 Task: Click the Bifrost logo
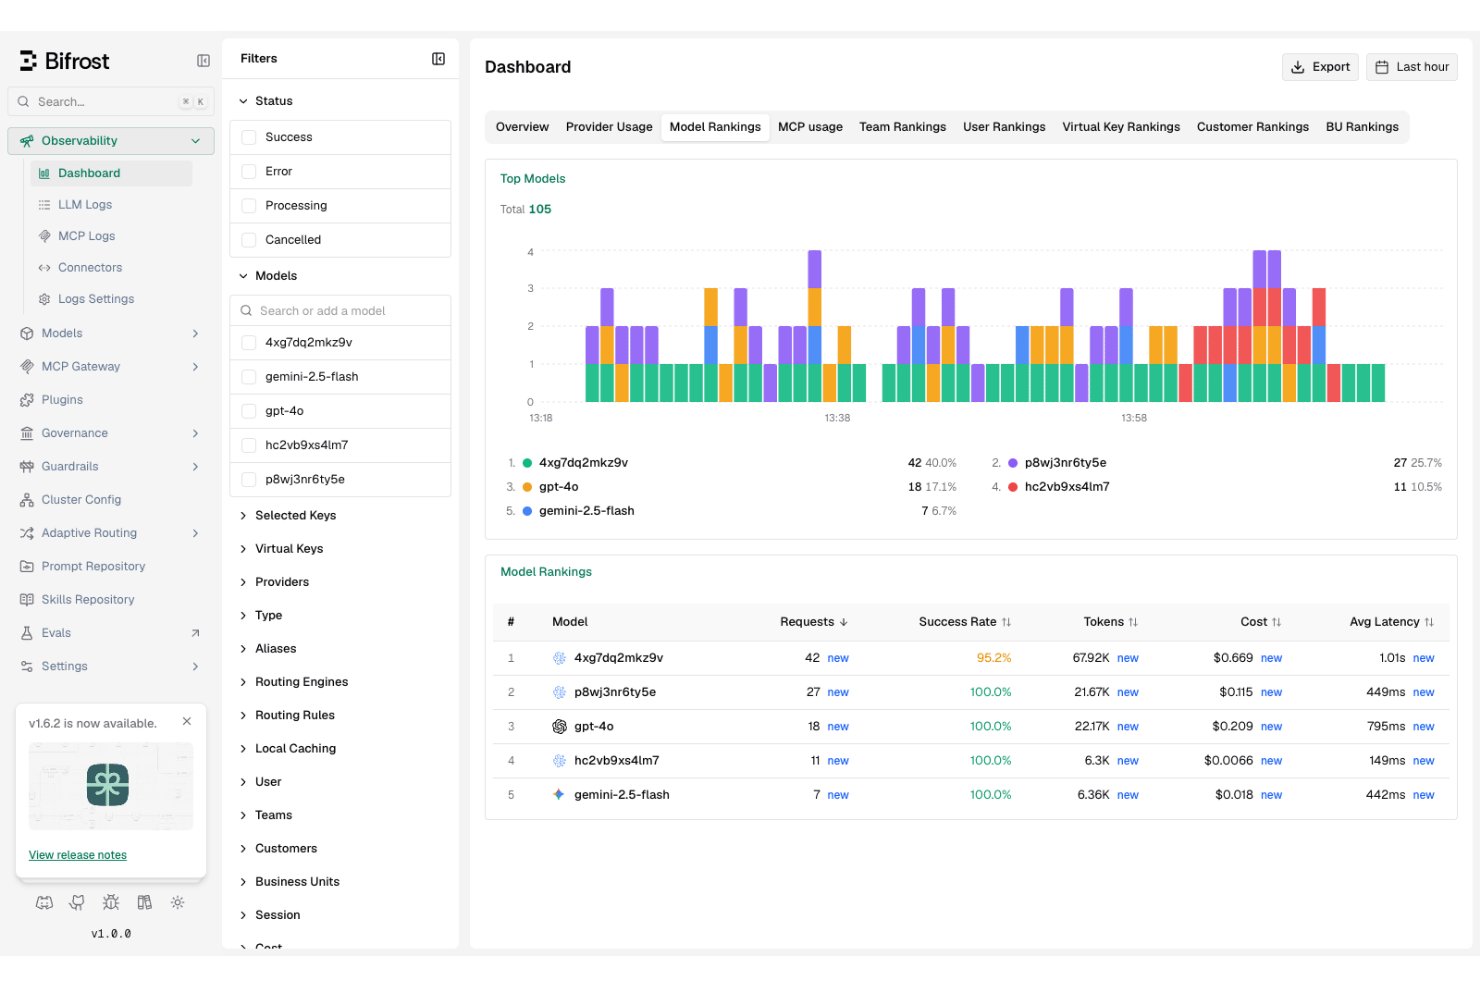tap(64, 61)
